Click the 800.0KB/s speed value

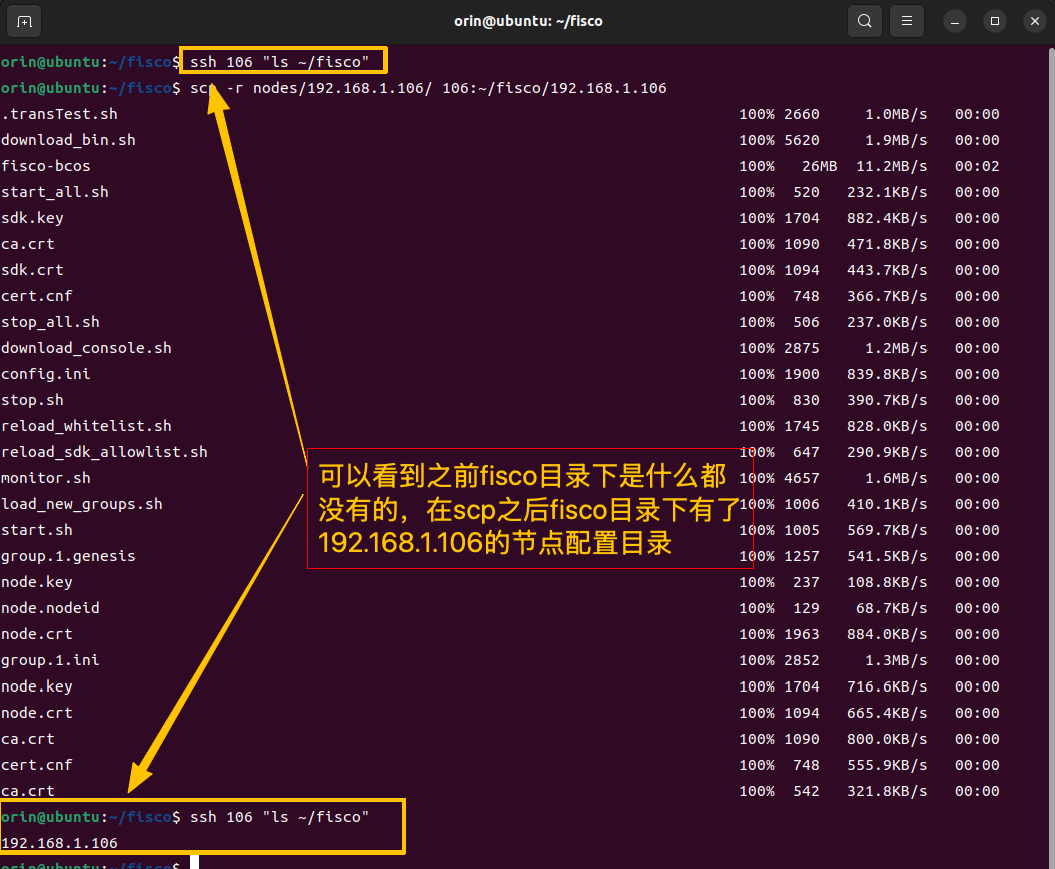887,739
